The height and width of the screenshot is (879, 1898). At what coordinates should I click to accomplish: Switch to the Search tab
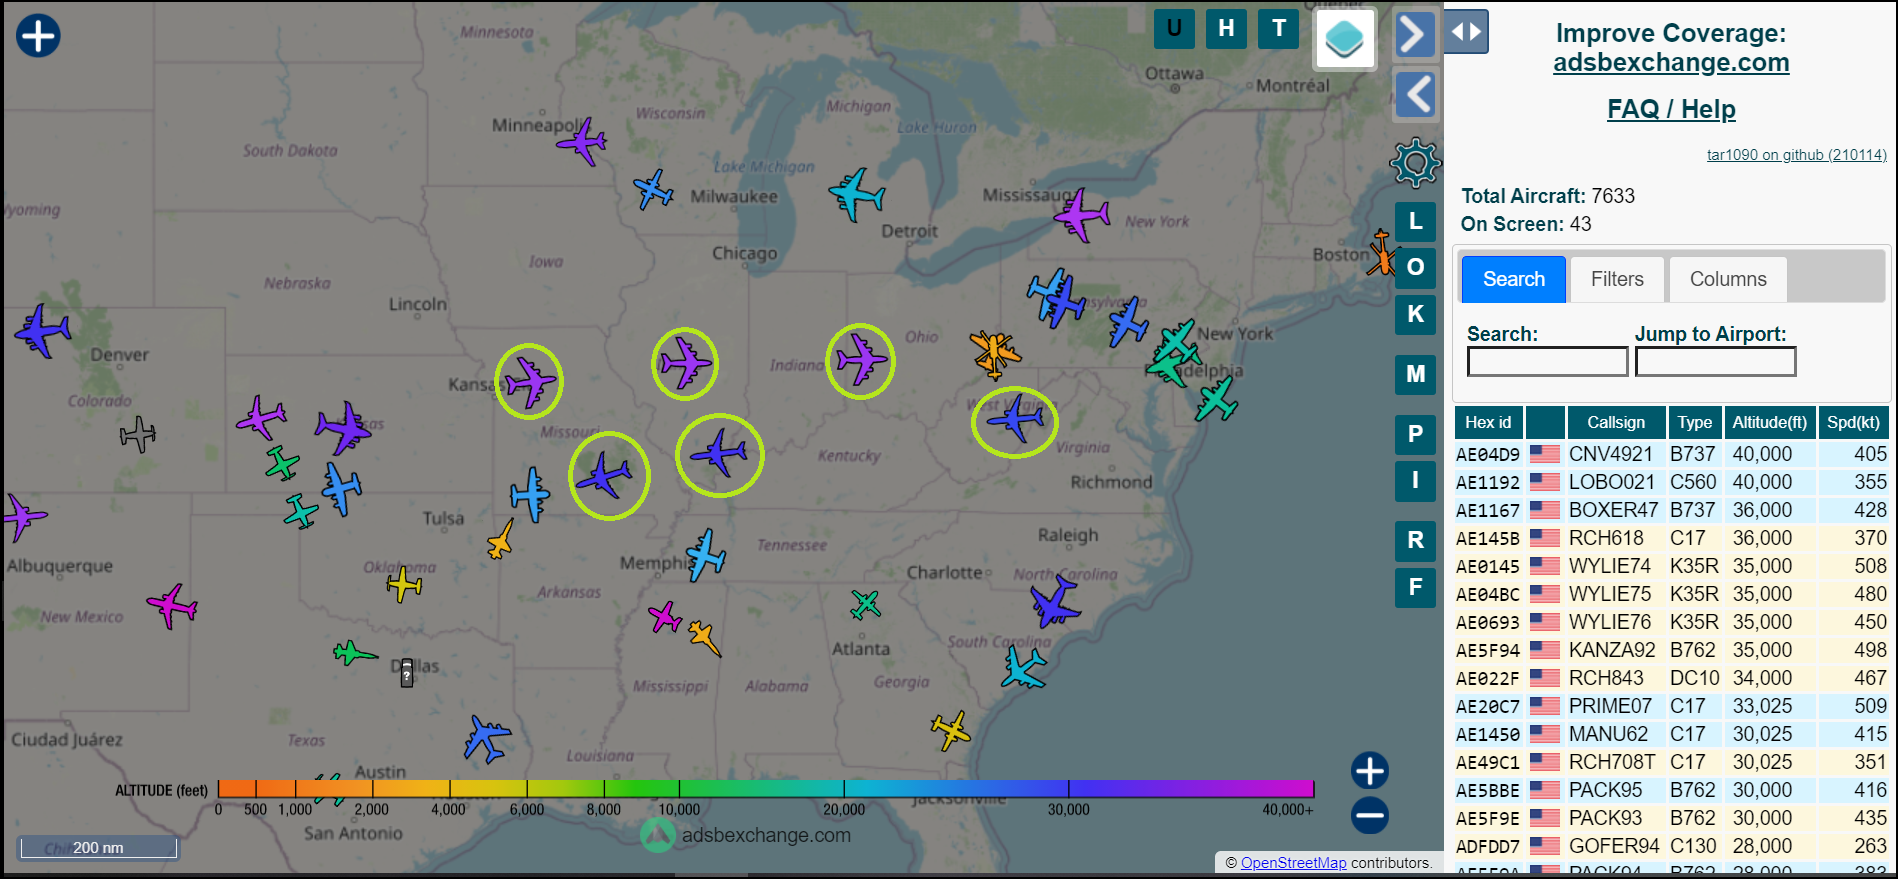tap(1514, 279)
